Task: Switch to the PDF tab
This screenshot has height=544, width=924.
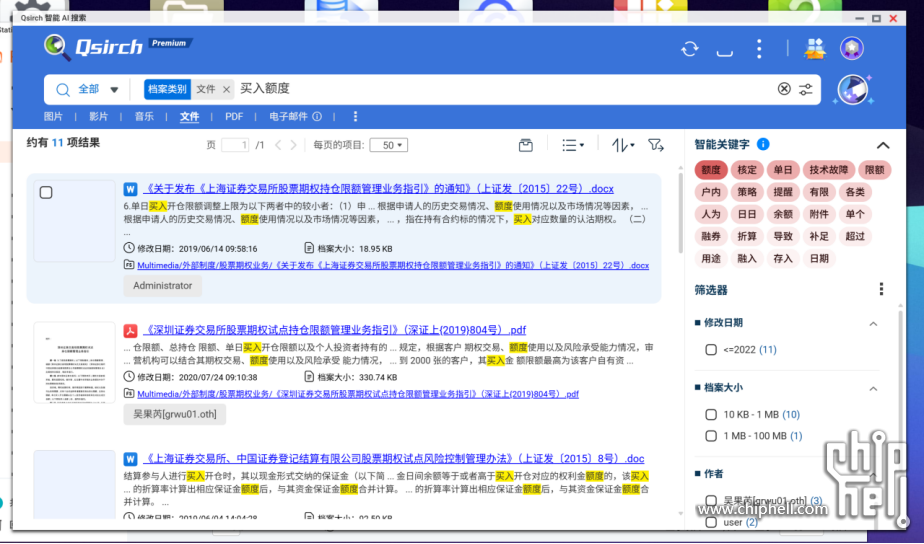Action: click(234, 116)
